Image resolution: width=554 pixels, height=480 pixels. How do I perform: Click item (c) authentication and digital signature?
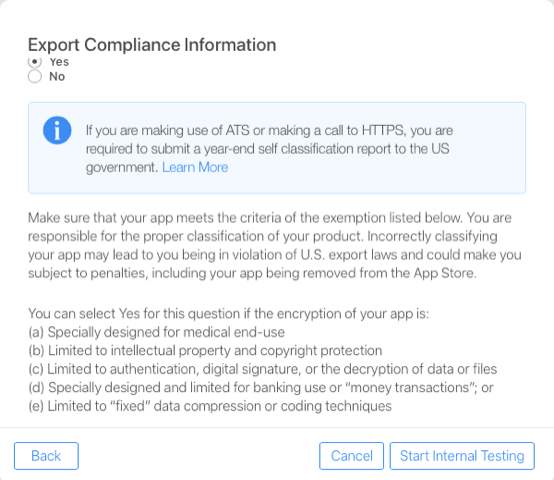pyautogui.click(x=263, y=369)
